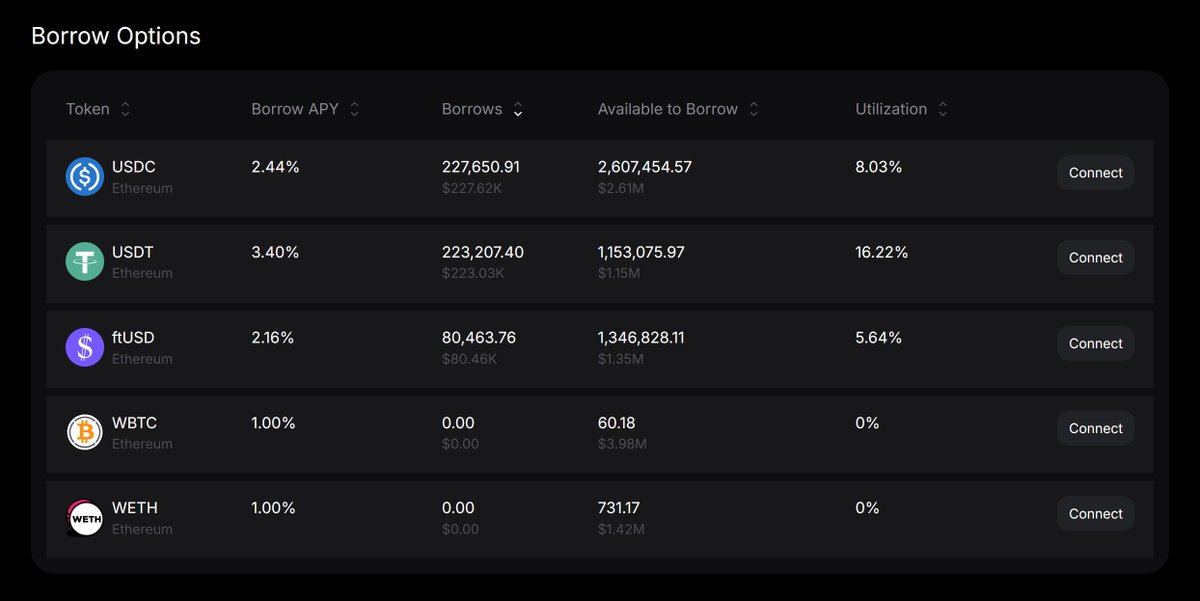The image size is (1200, 601).
Task: Connect wallet for USDC row
Action: click(x=1095, y=173)
